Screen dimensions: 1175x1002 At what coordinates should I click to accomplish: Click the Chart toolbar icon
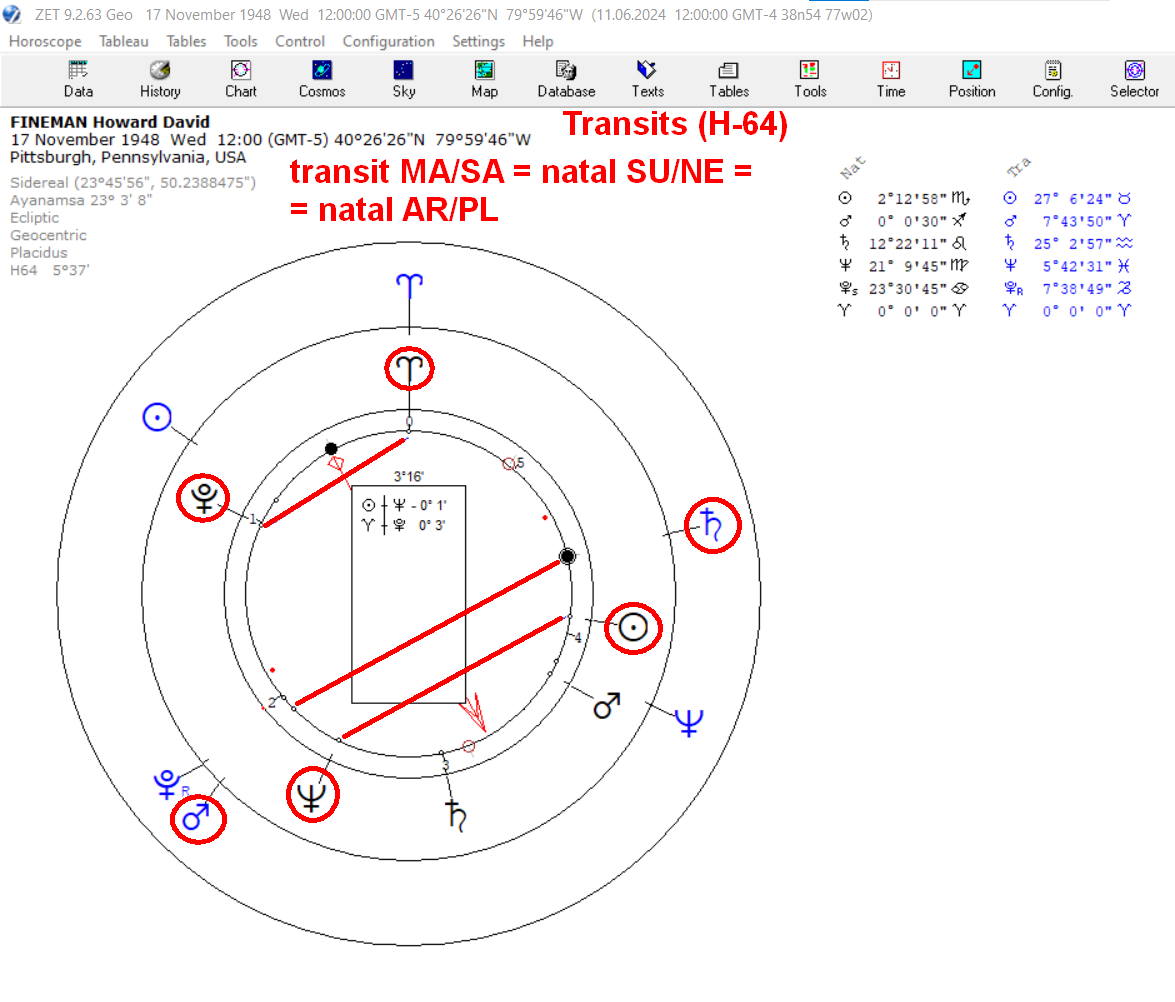point(241,79)
